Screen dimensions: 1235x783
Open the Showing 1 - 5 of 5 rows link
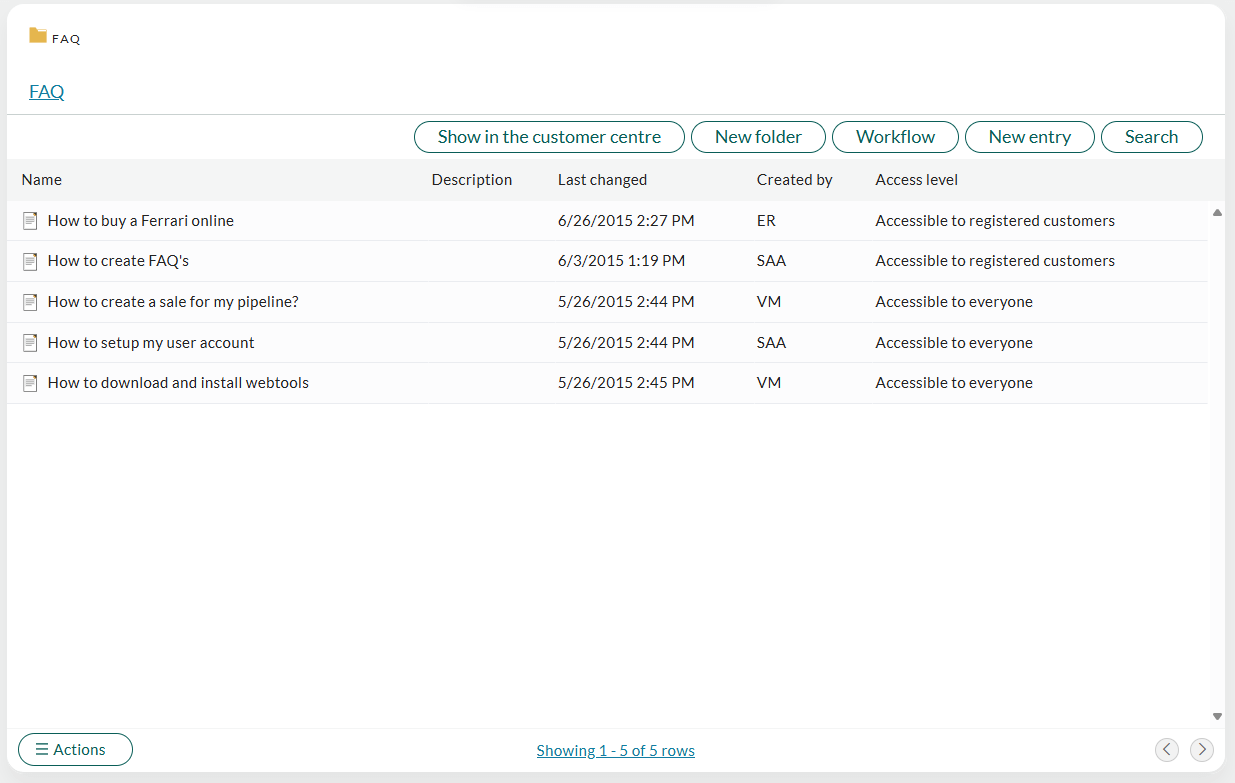click(x=615, y=751)
